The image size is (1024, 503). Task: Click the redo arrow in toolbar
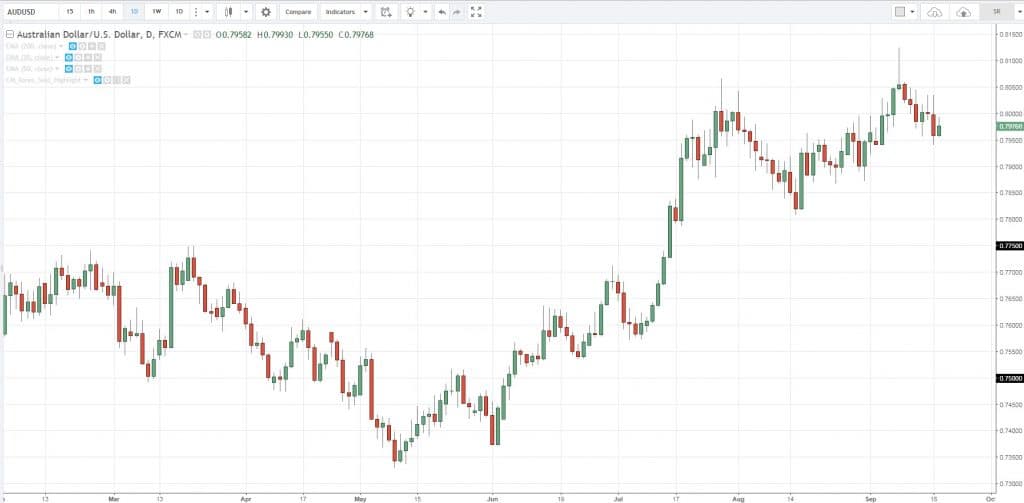(456, 12)
